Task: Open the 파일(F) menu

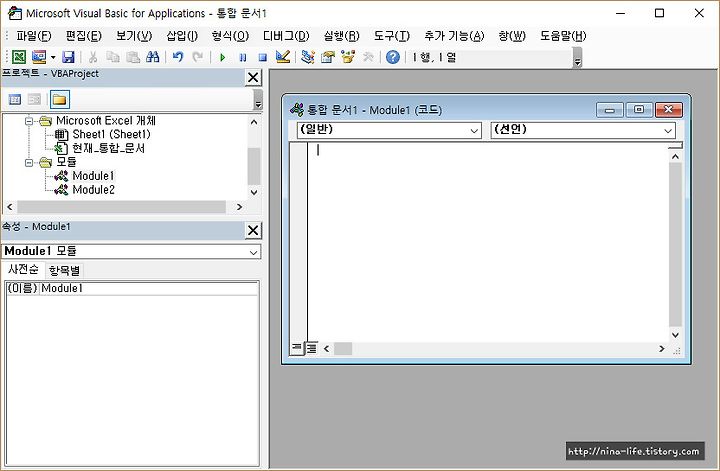Action: click(x=34, y=36)
